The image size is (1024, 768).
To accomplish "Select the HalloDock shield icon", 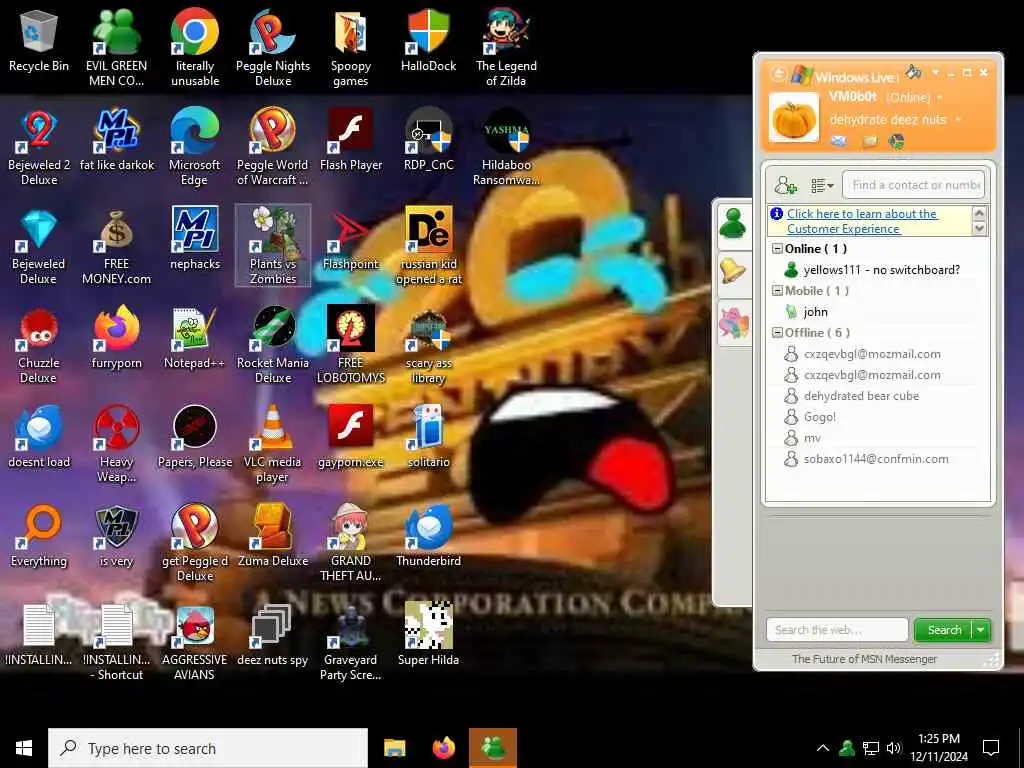I will (x=428, y=42).
